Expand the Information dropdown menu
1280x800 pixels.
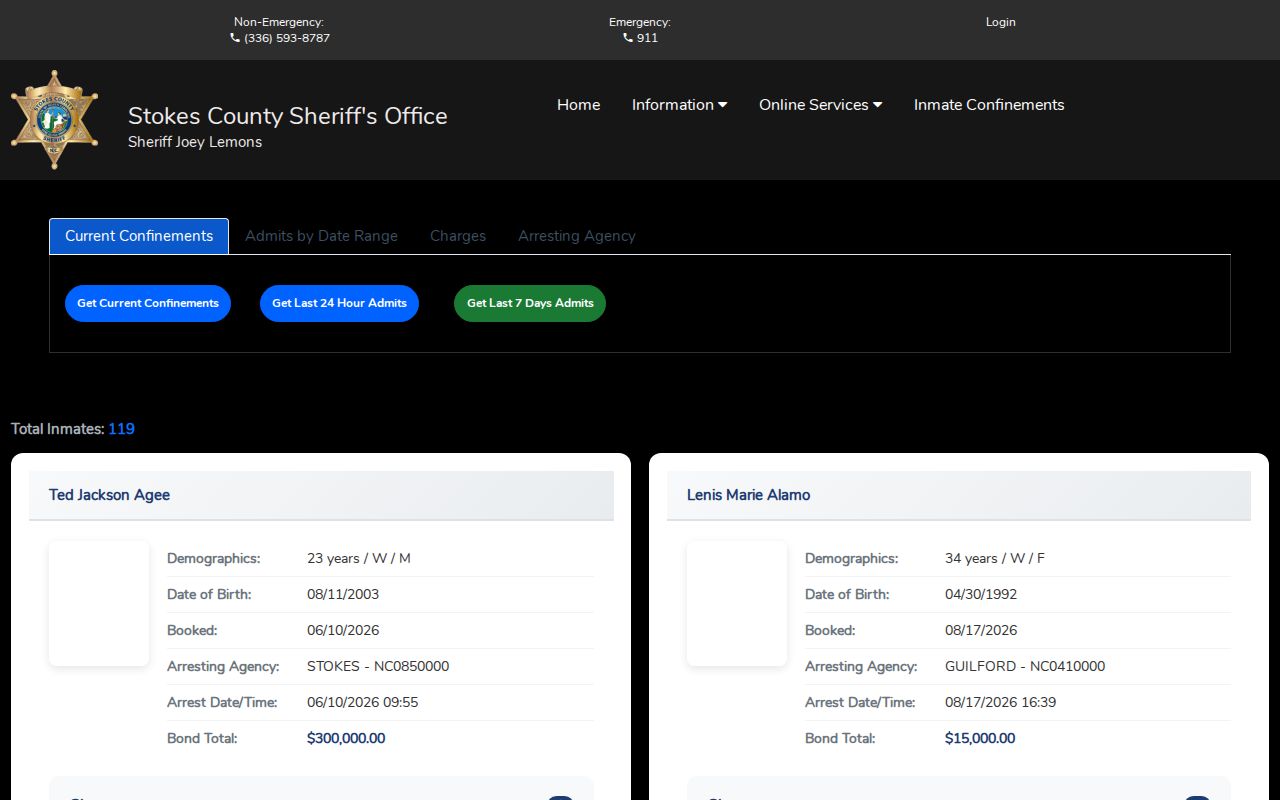point(679,105)
